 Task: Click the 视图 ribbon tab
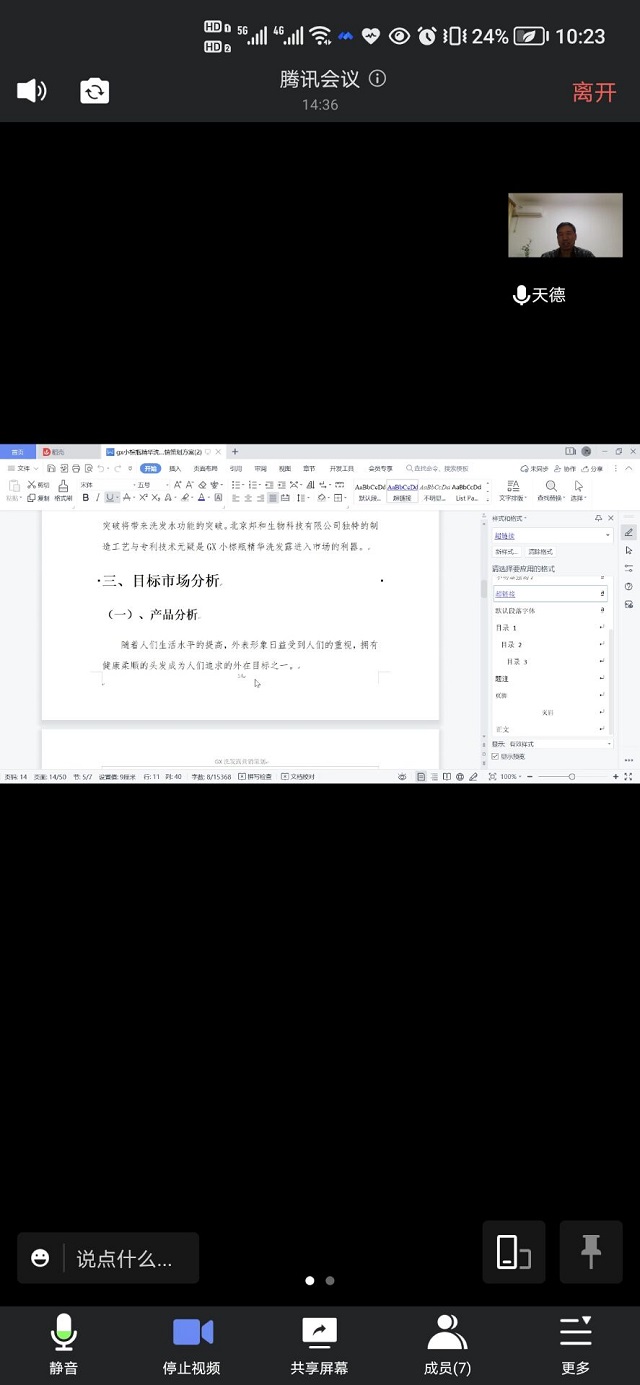pyautogui.click(x=285, y=468)
